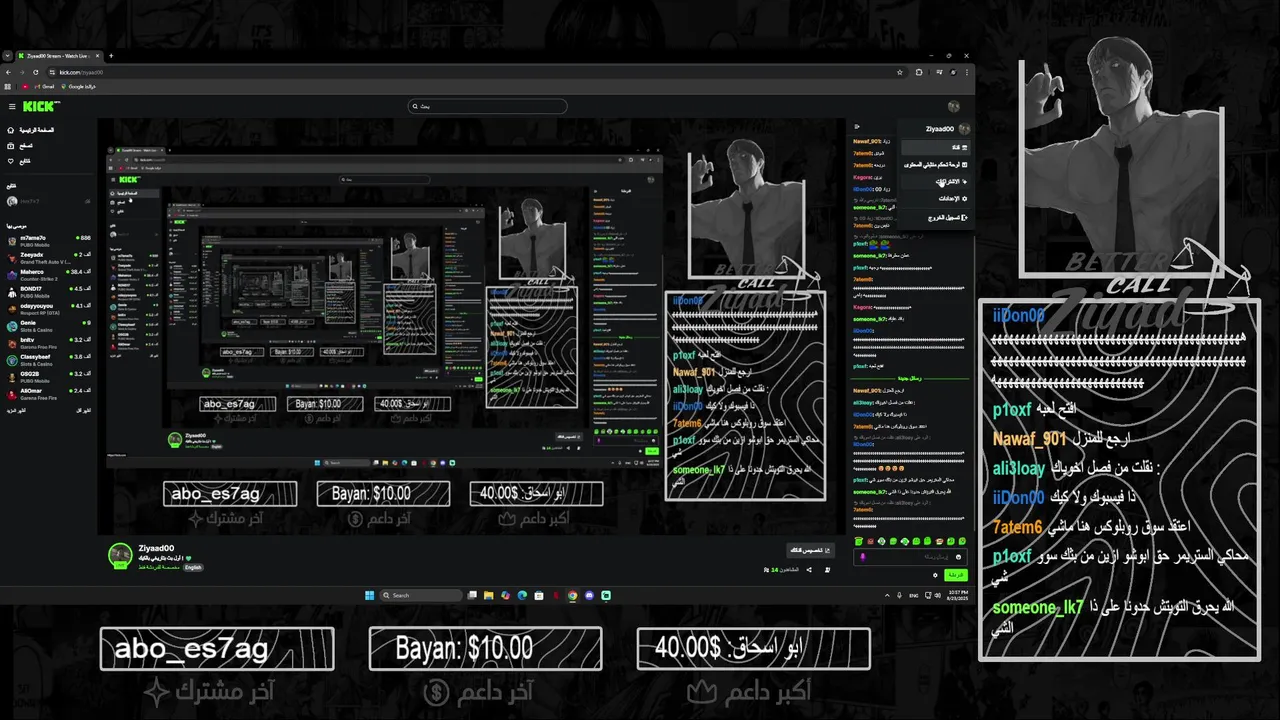Viewport: 1280px width, 720px height.
Task: Open تصفح in Kick sidebar
Action: tap(20, 146)
